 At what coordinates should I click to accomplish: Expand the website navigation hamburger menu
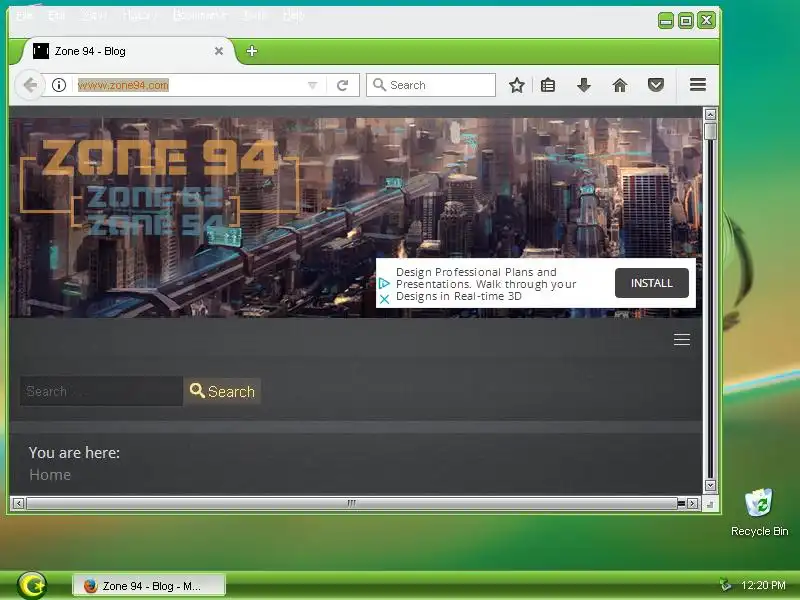click(682, 340)
